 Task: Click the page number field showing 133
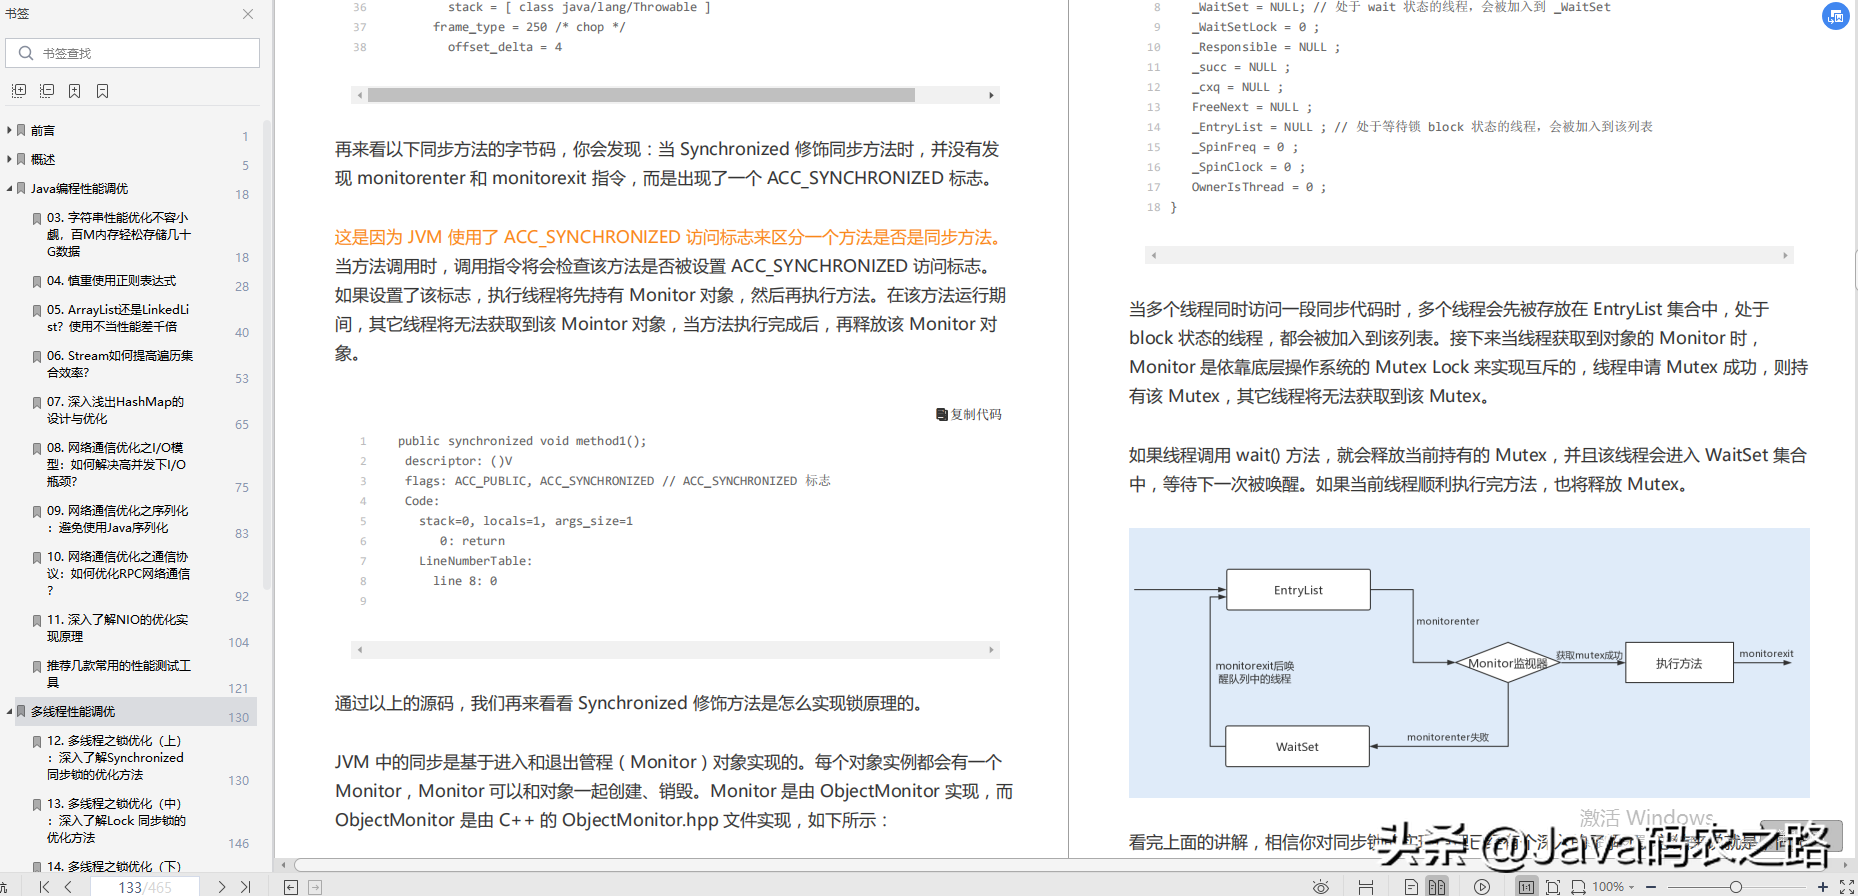coord(144,887)
